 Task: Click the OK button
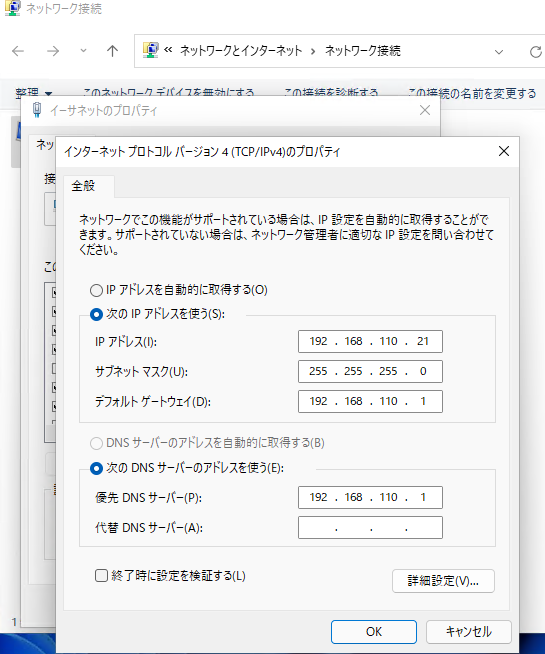tap(374, 632)
